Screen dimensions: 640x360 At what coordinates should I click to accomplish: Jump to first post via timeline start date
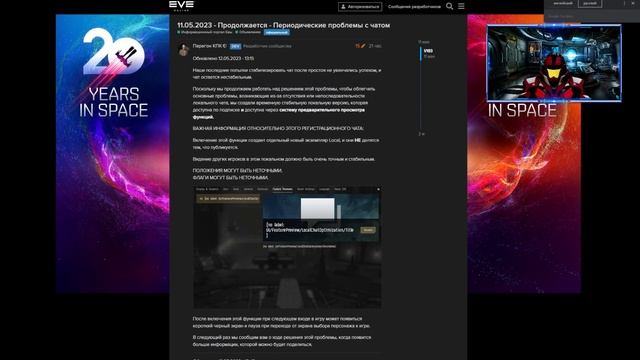click(x=423, y=42)
